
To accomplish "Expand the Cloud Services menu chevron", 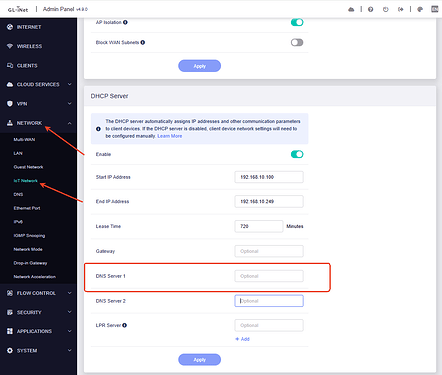I will pyautogui.click(x=70, y=84).
